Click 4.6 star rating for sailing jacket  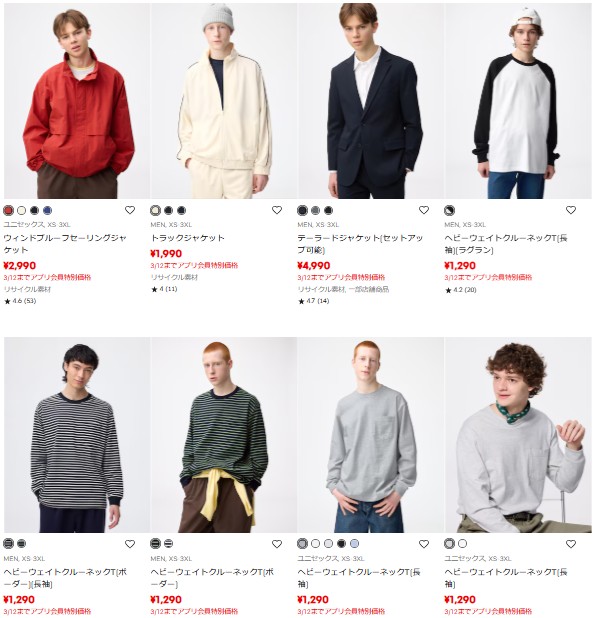click(20, 301)
